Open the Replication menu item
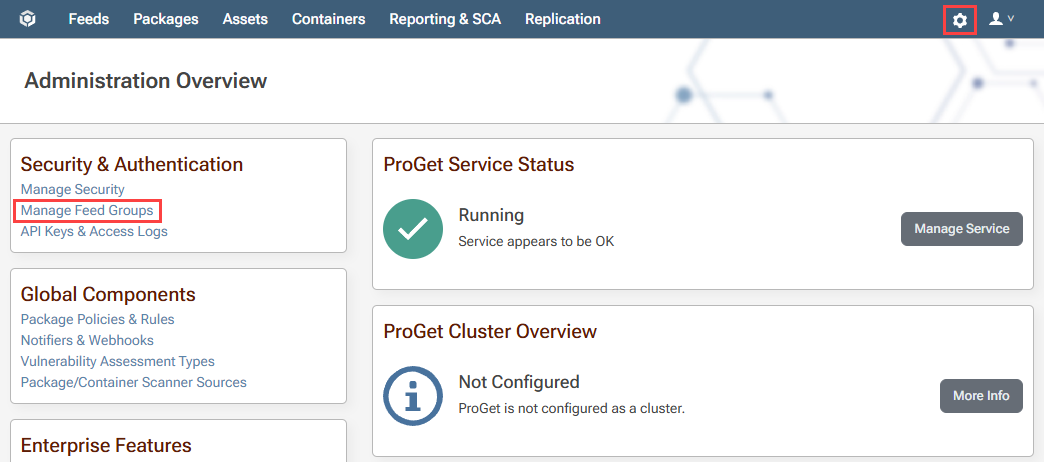Viewport: 1044px width, 462px height. tap(563, 19)
